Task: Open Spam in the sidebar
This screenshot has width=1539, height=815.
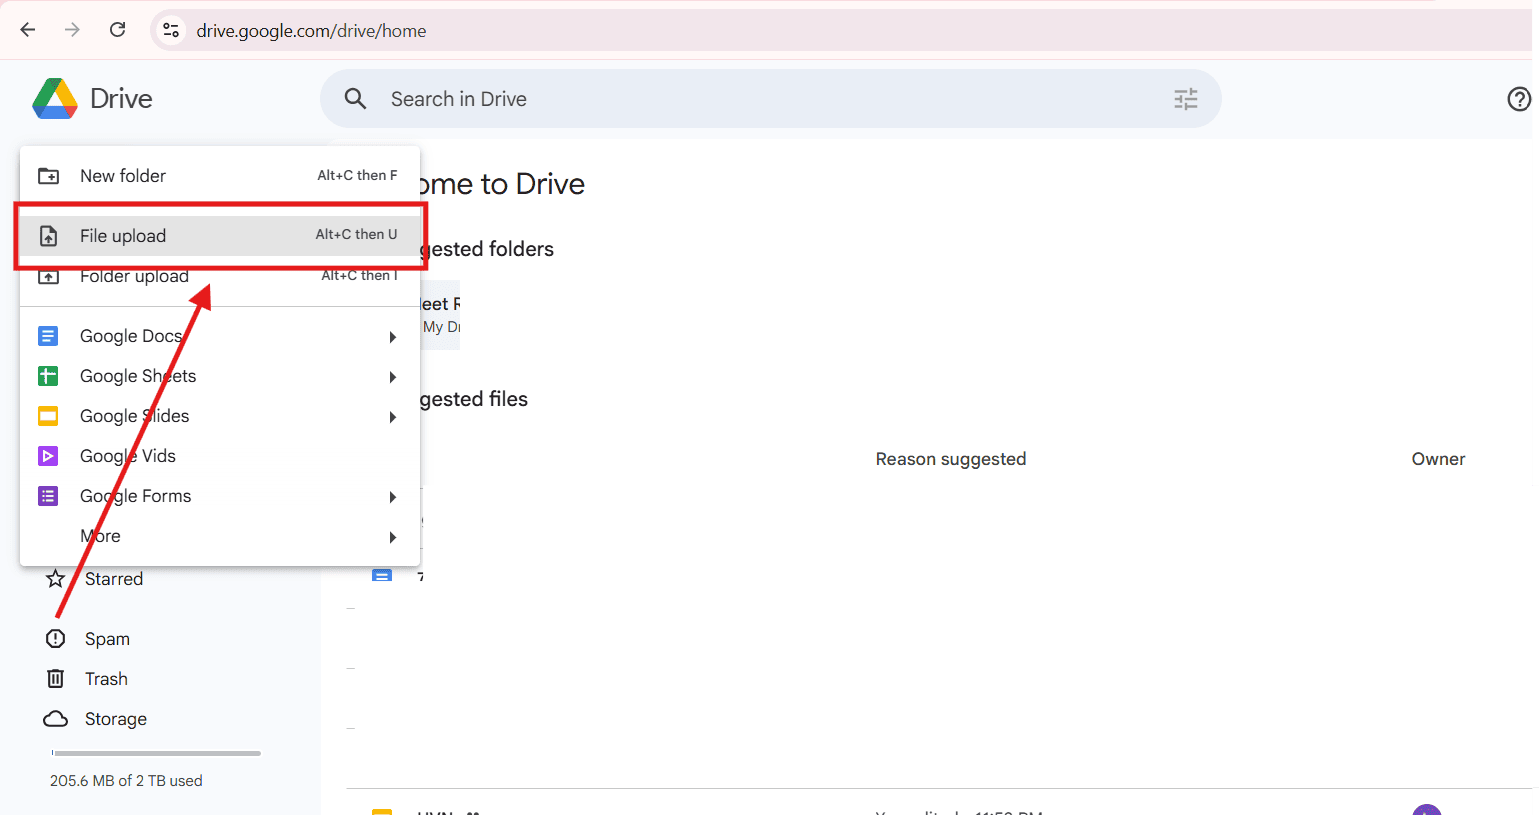Action: coord(107,639)
